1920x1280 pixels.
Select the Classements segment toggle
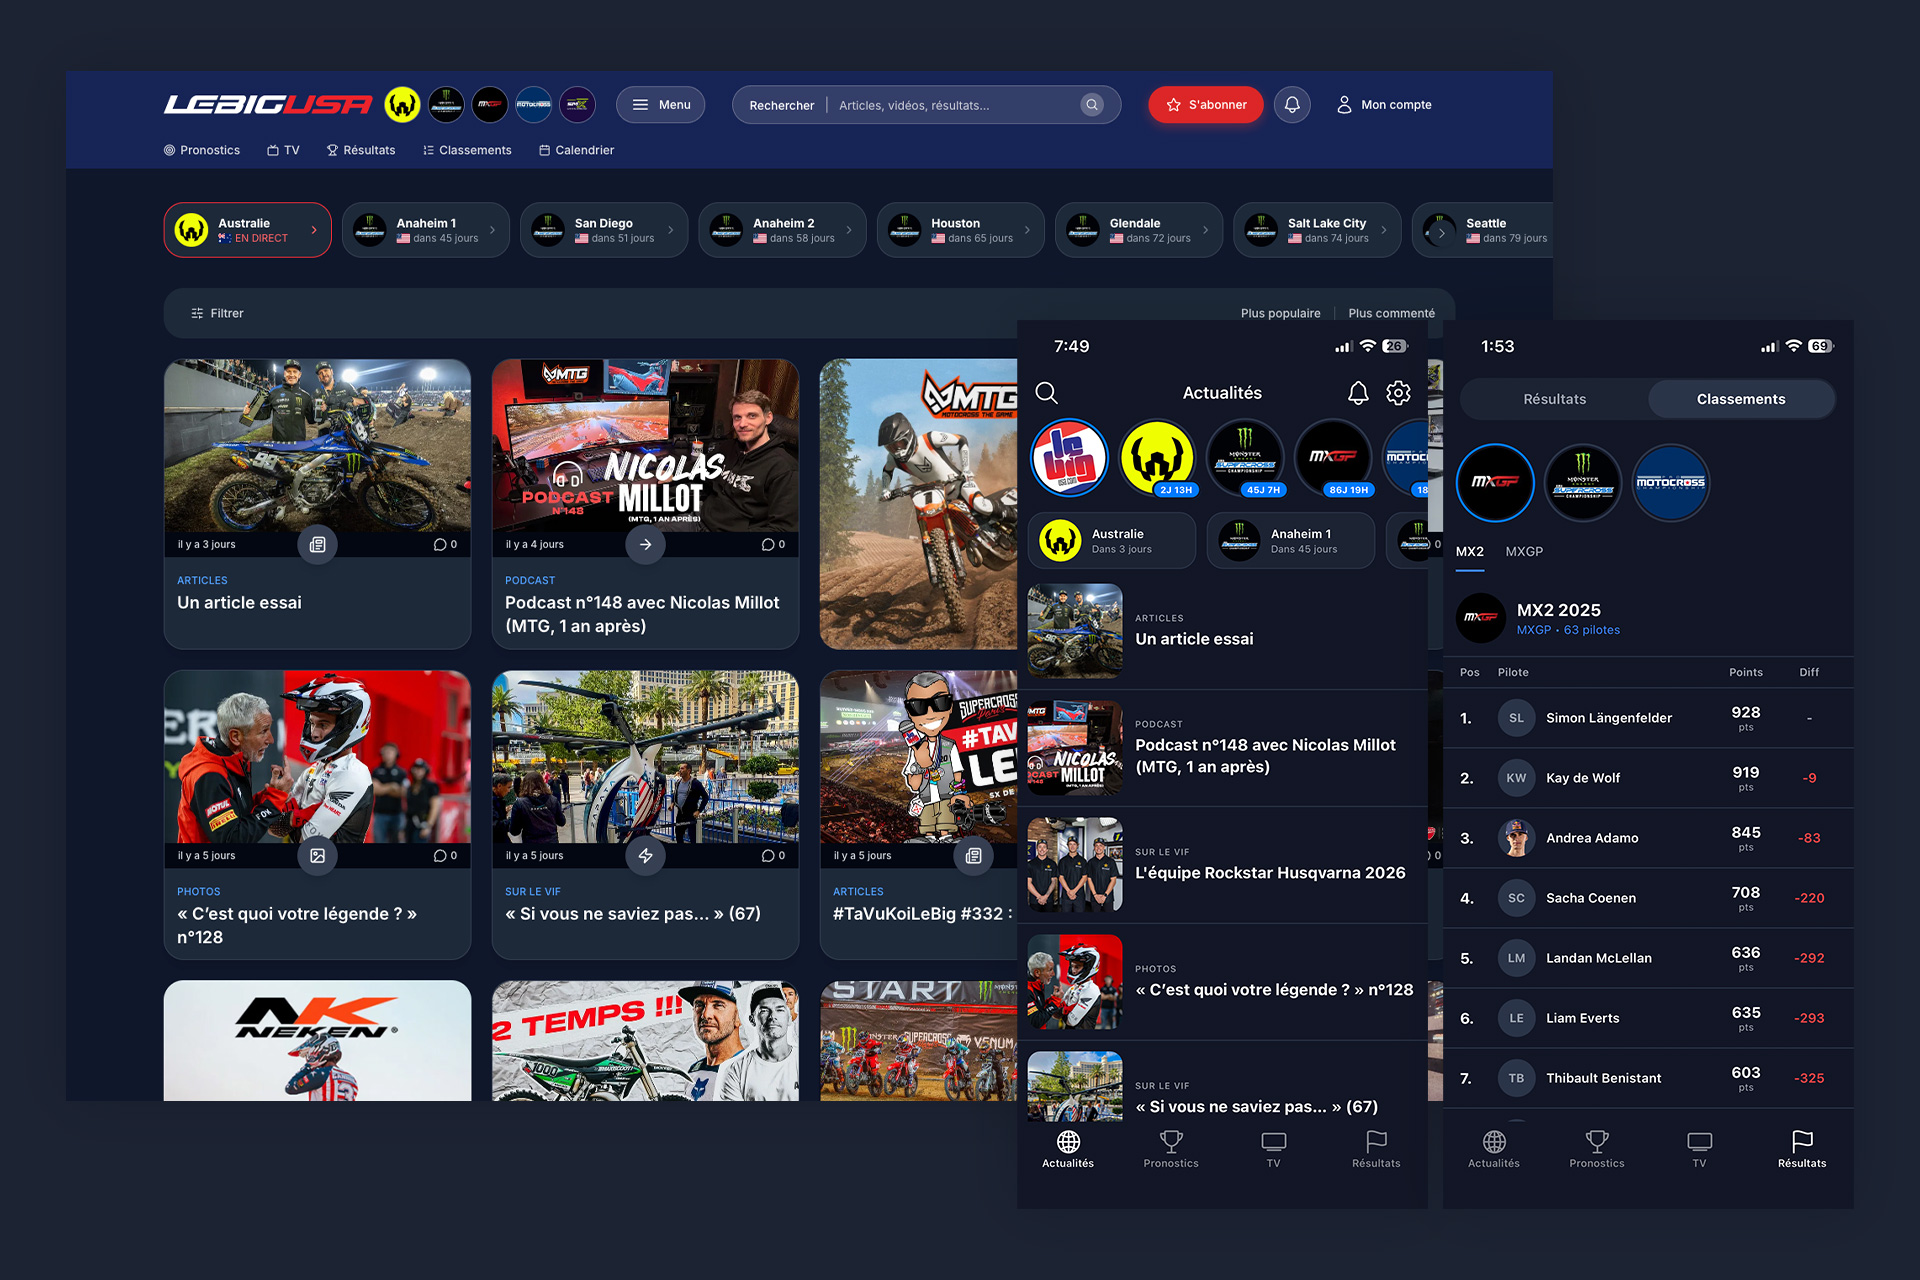pyautogui.click(x=1740, y=399)
